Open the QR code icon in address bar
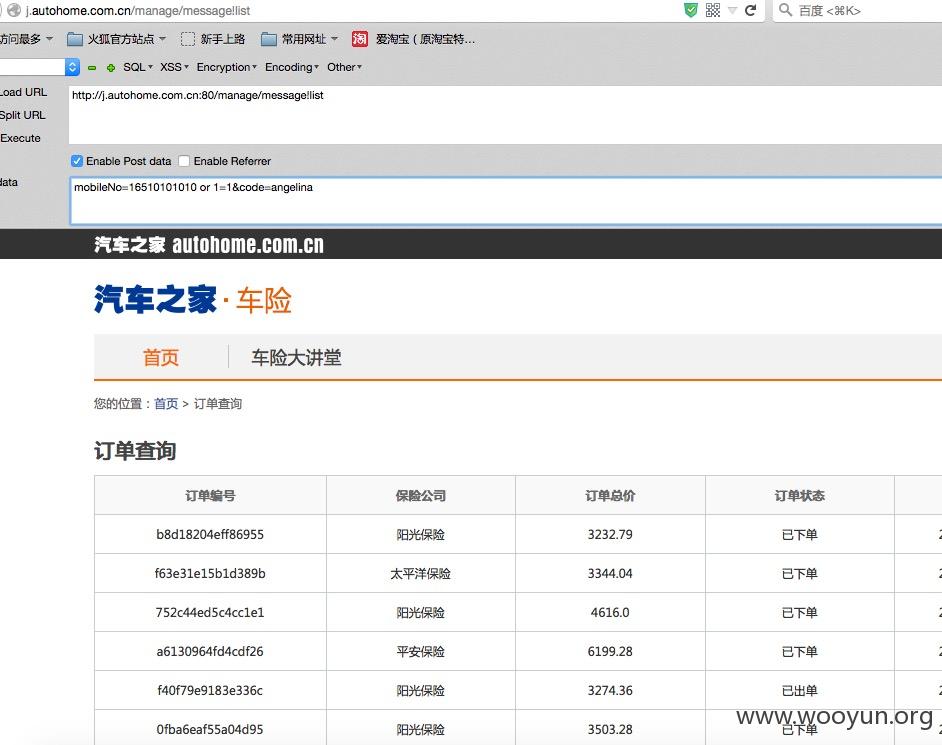The height and width of the screenshot is (745, 942). pos(713,10)
